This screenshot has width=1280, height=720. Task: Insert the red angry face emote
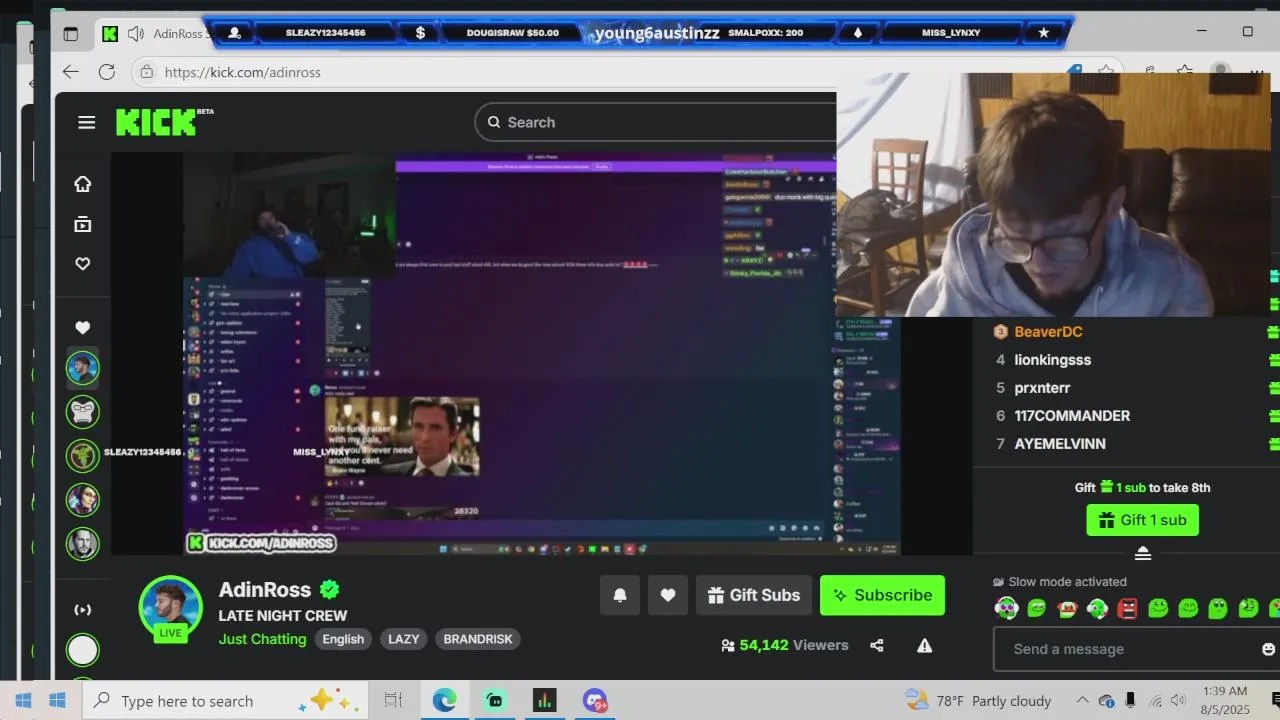point(1128,608)
